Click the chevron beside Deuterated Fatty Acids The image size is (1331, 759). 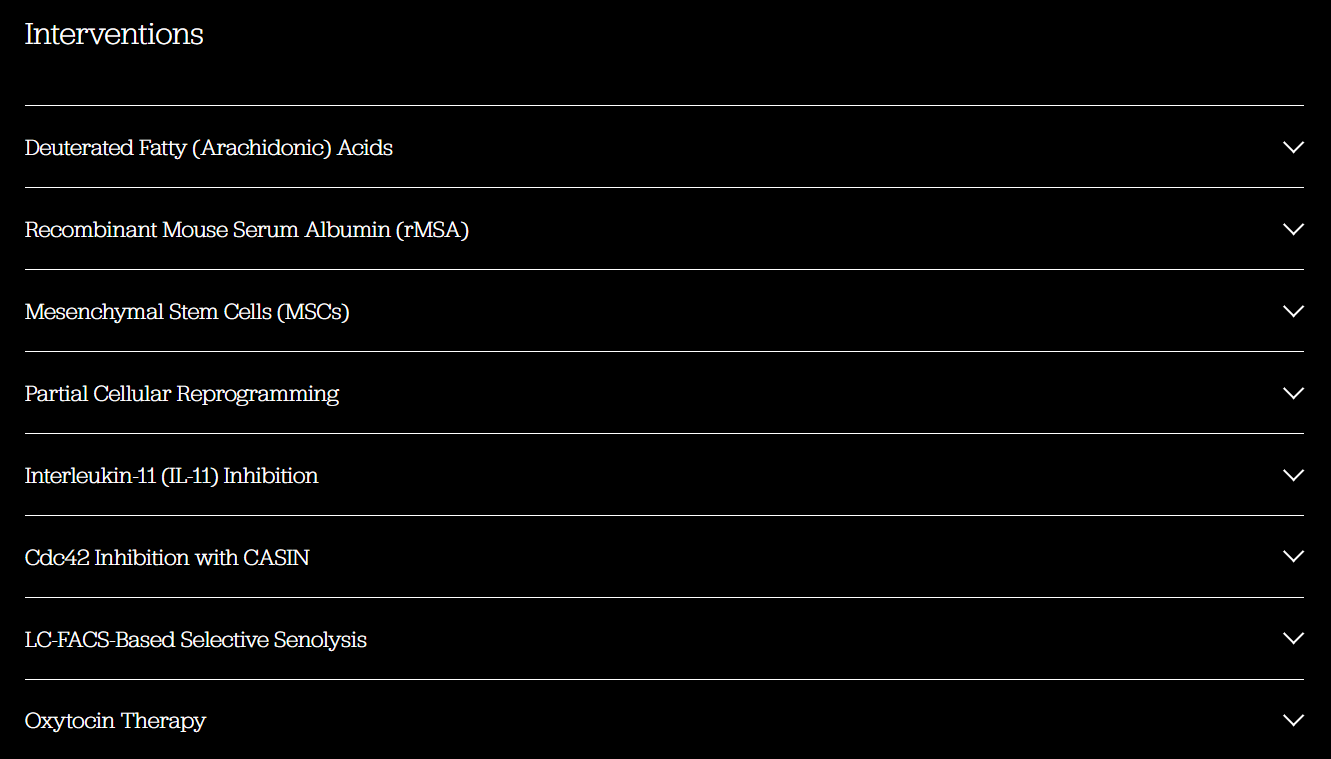point(1293,147)
